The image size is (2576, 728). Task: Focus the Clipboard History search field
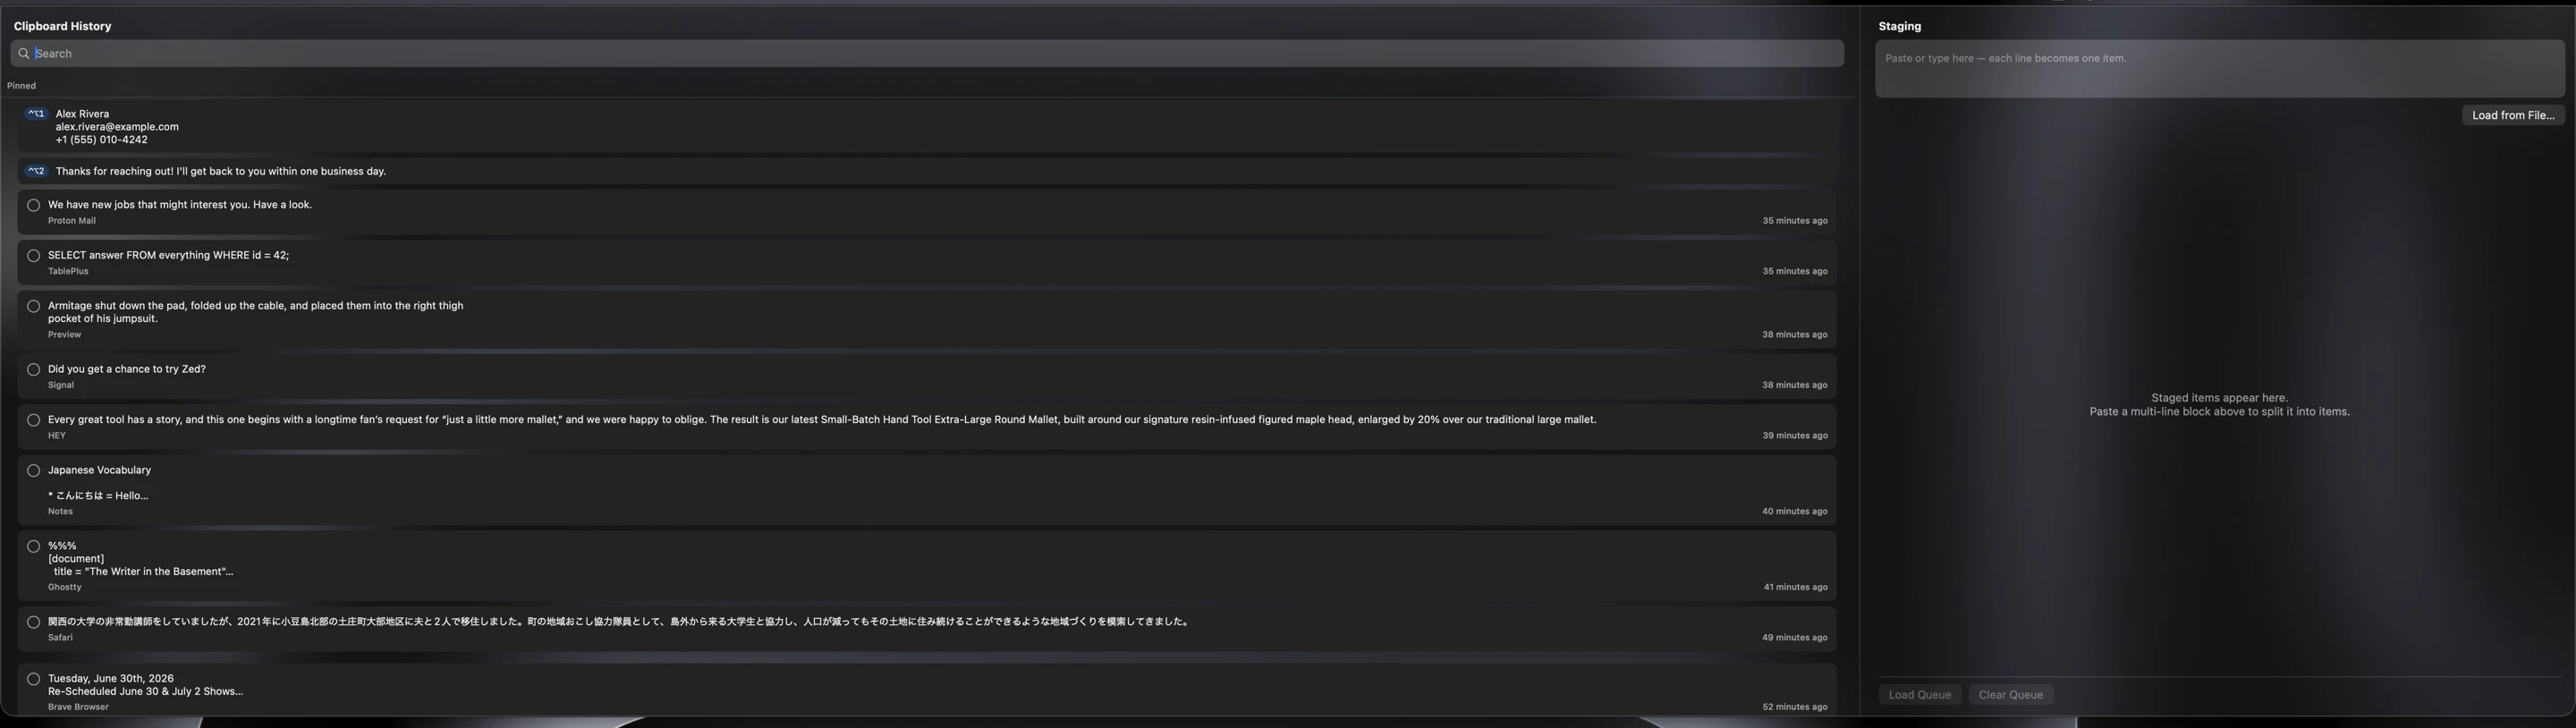tap(927, 54)
